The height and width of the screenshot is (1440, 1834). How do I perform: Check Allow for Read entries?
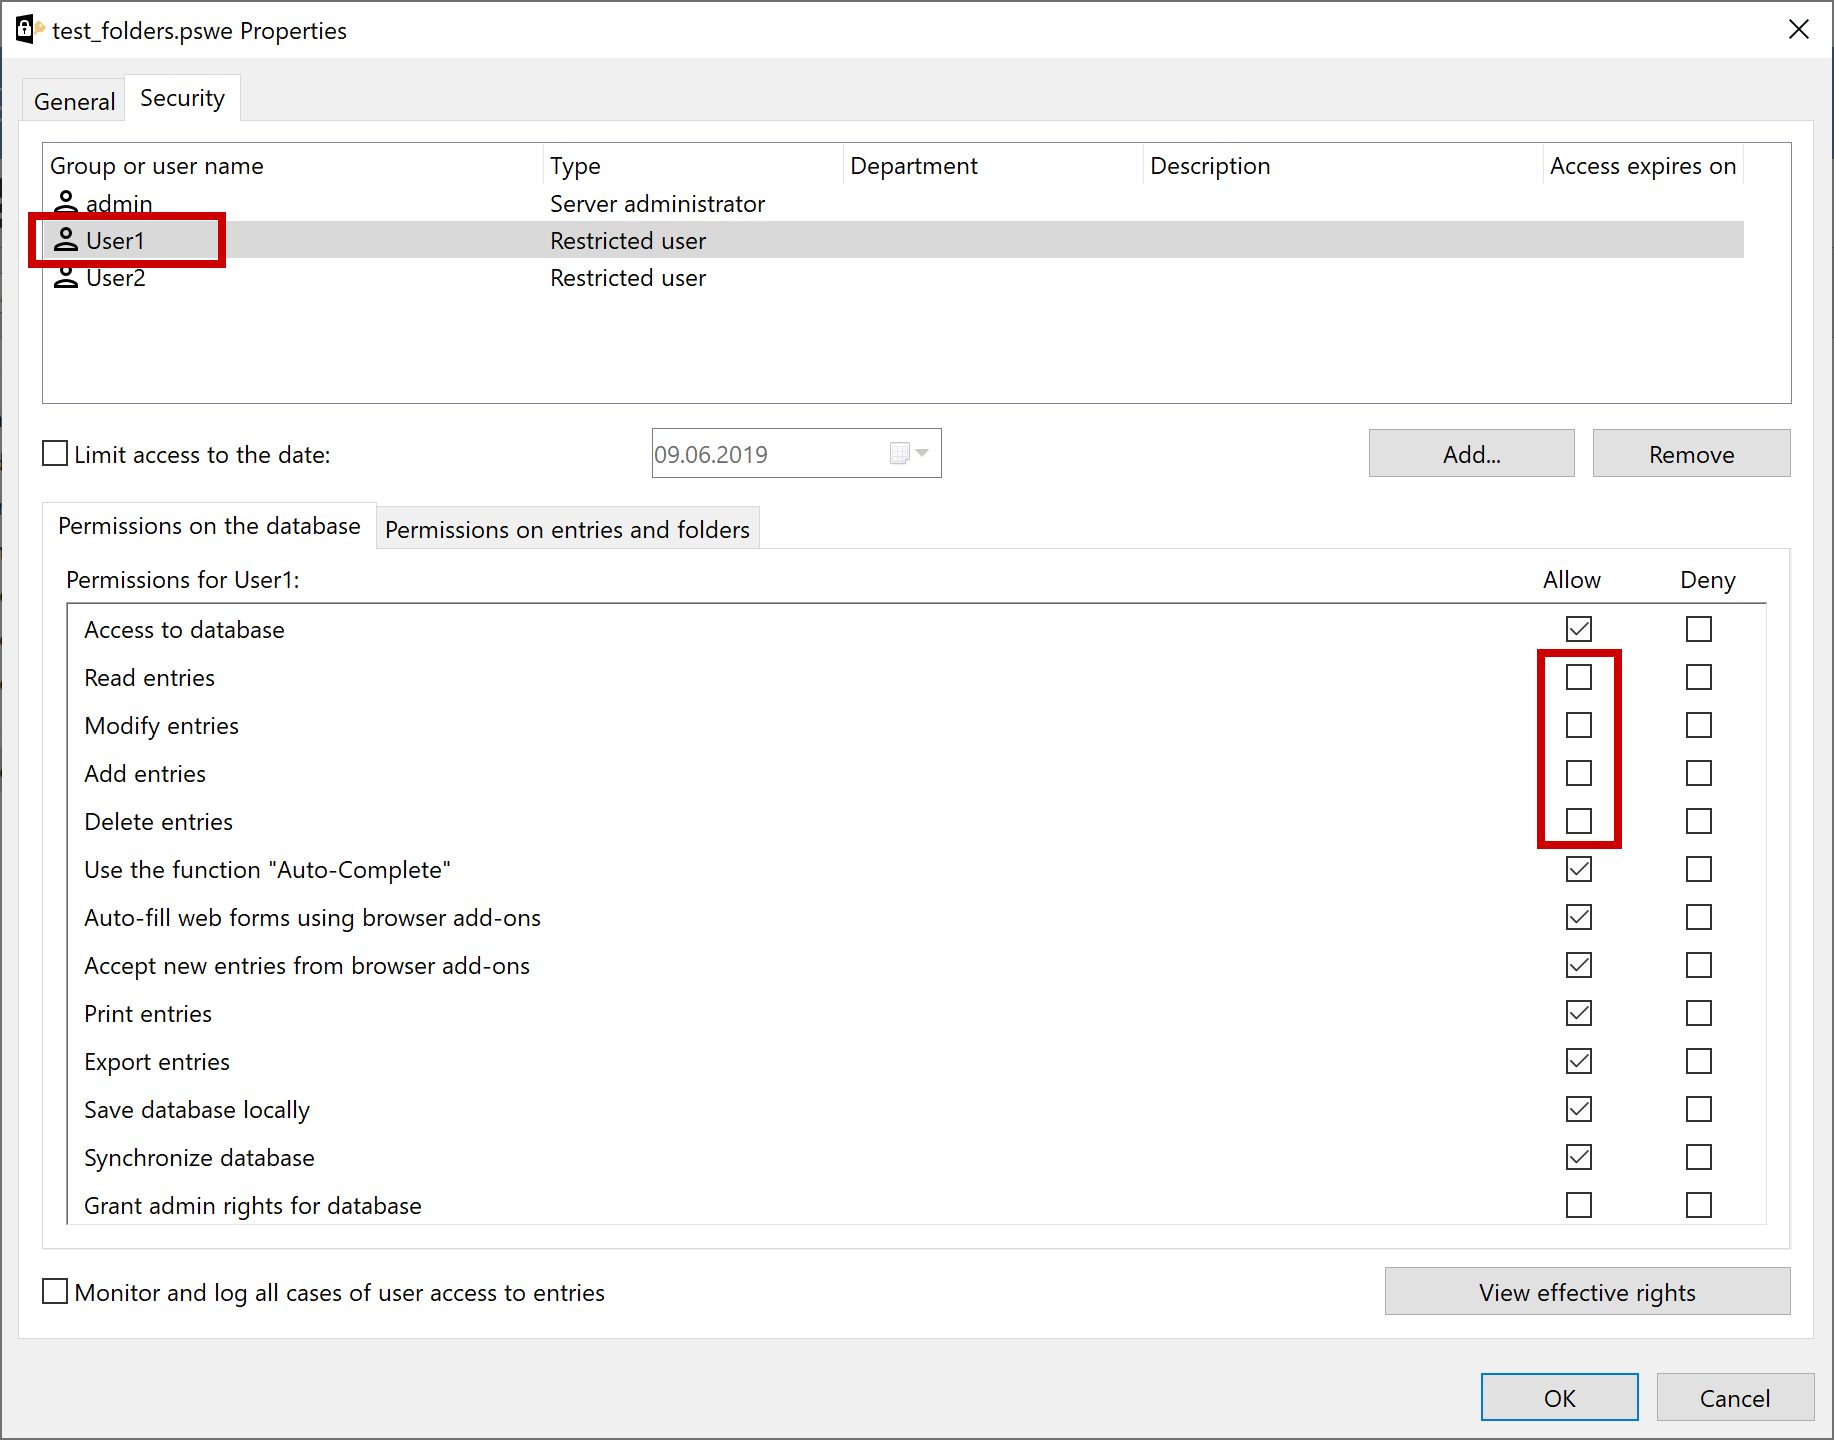[1579, 677]
